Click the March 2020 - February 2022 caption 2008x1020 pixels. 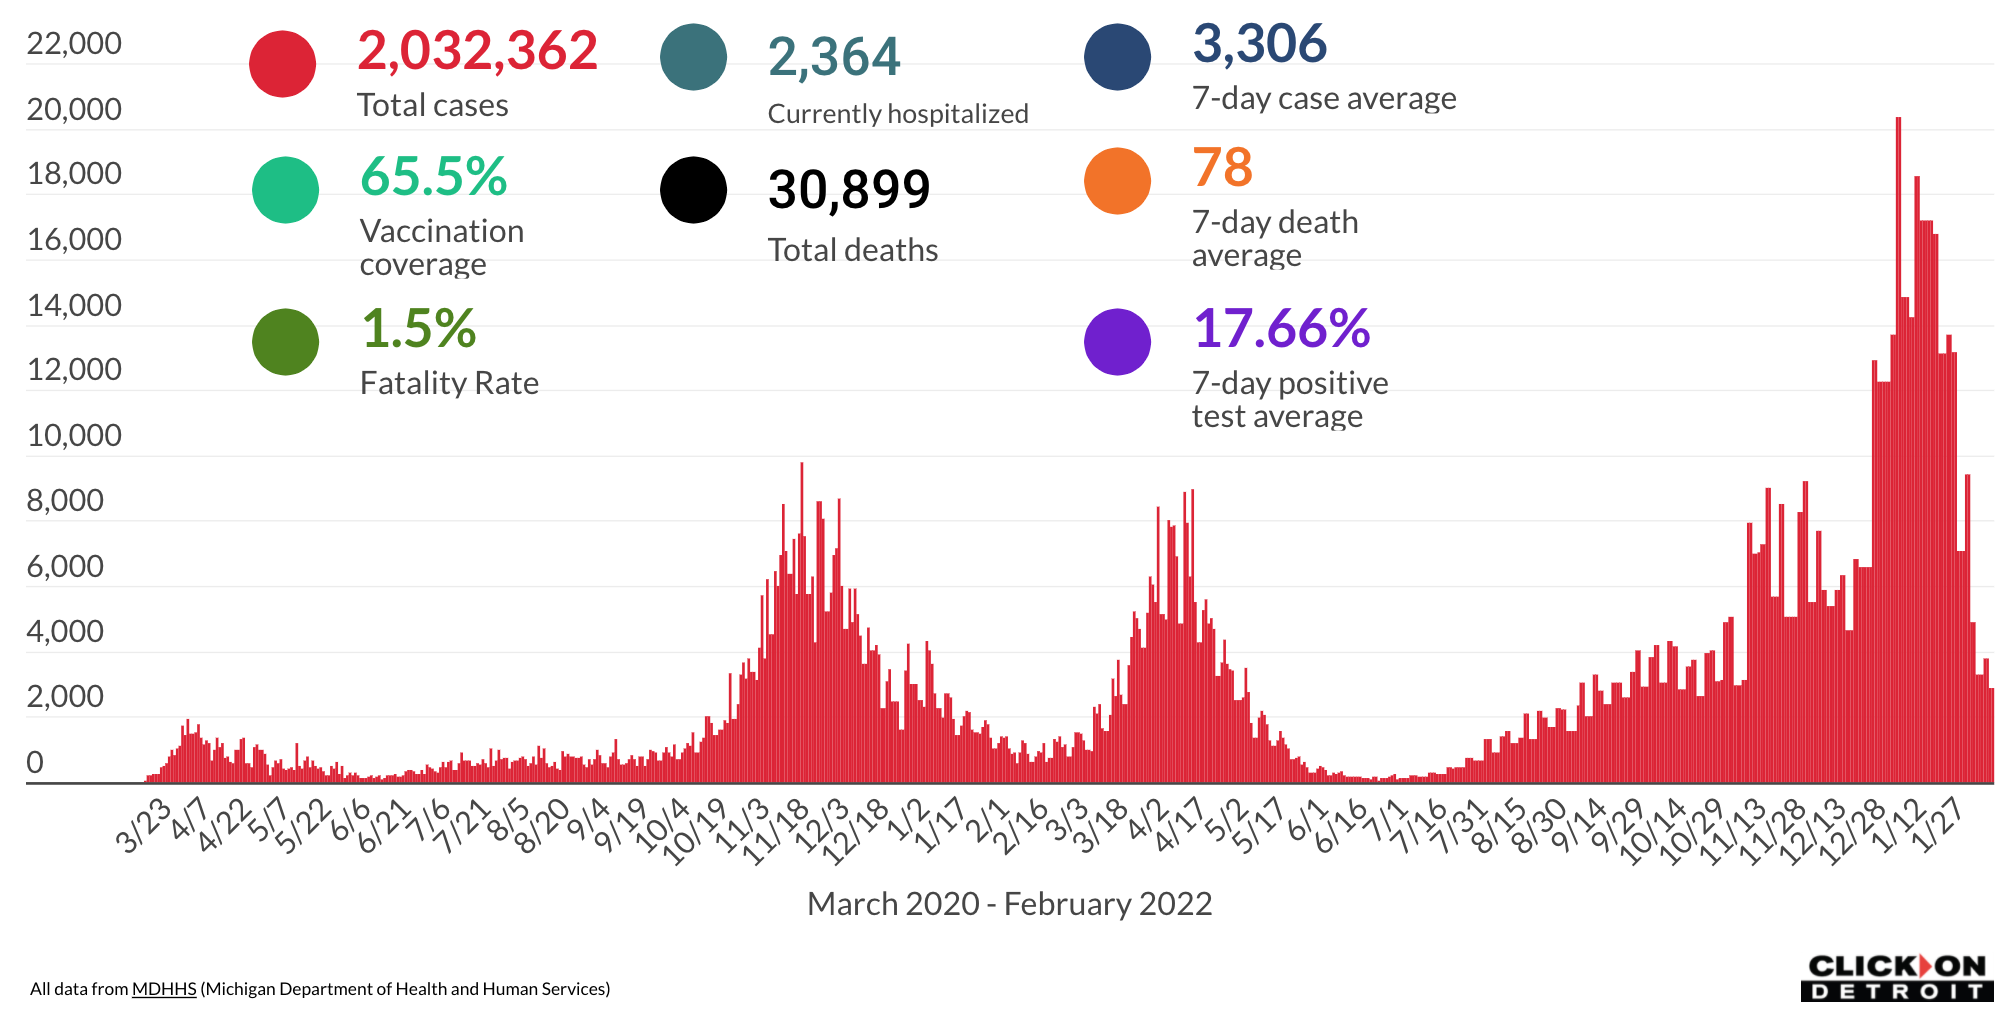(1009, 904)
